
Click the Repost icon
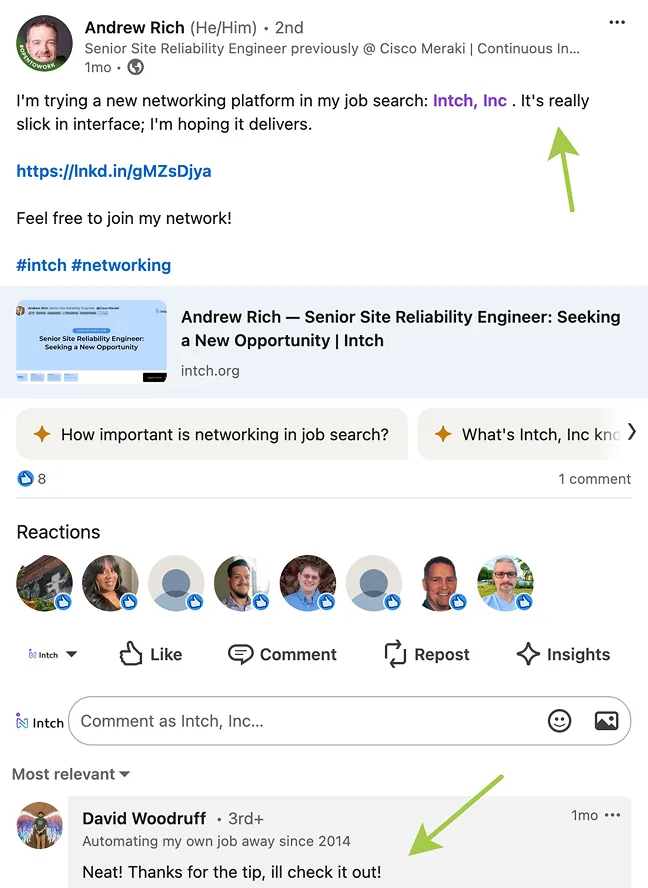pos(394,654)
